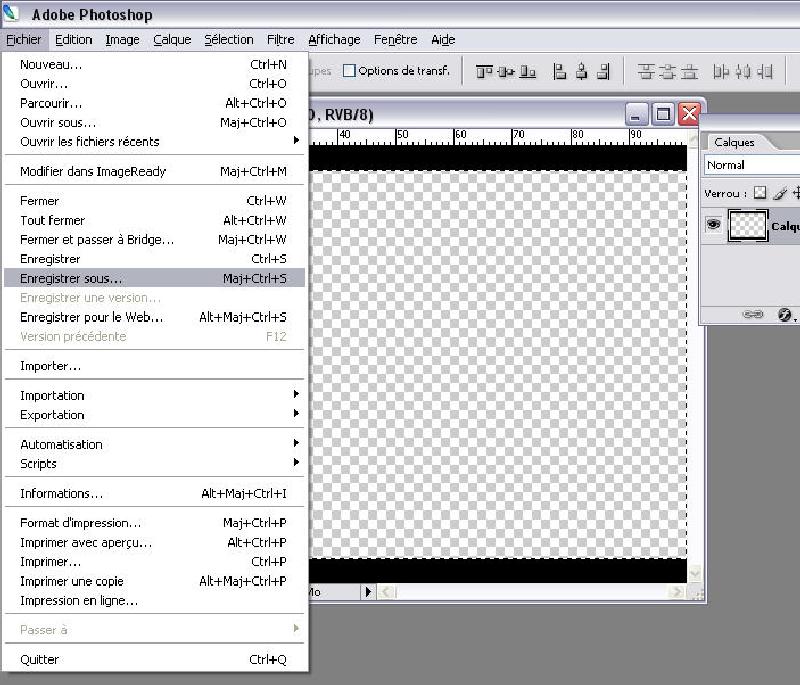This screenshot has height=685, width=800.
Task: Align horizontal centers of layers
Action: tap(581, 72)
